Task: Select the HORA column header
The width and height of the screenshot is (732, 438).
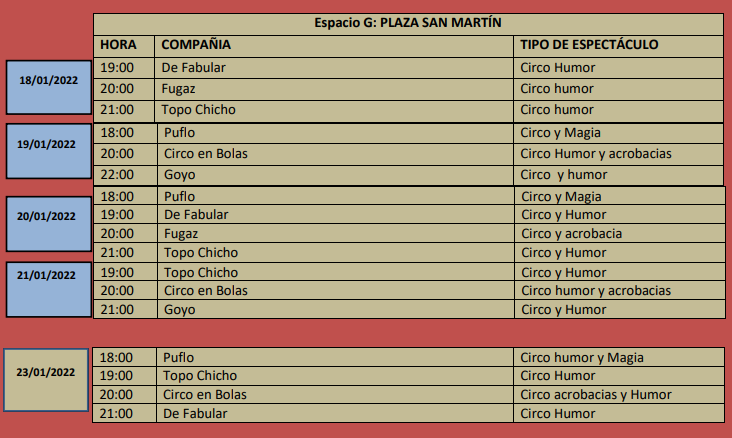Action: pyautogui.click(x=118, y=45)
